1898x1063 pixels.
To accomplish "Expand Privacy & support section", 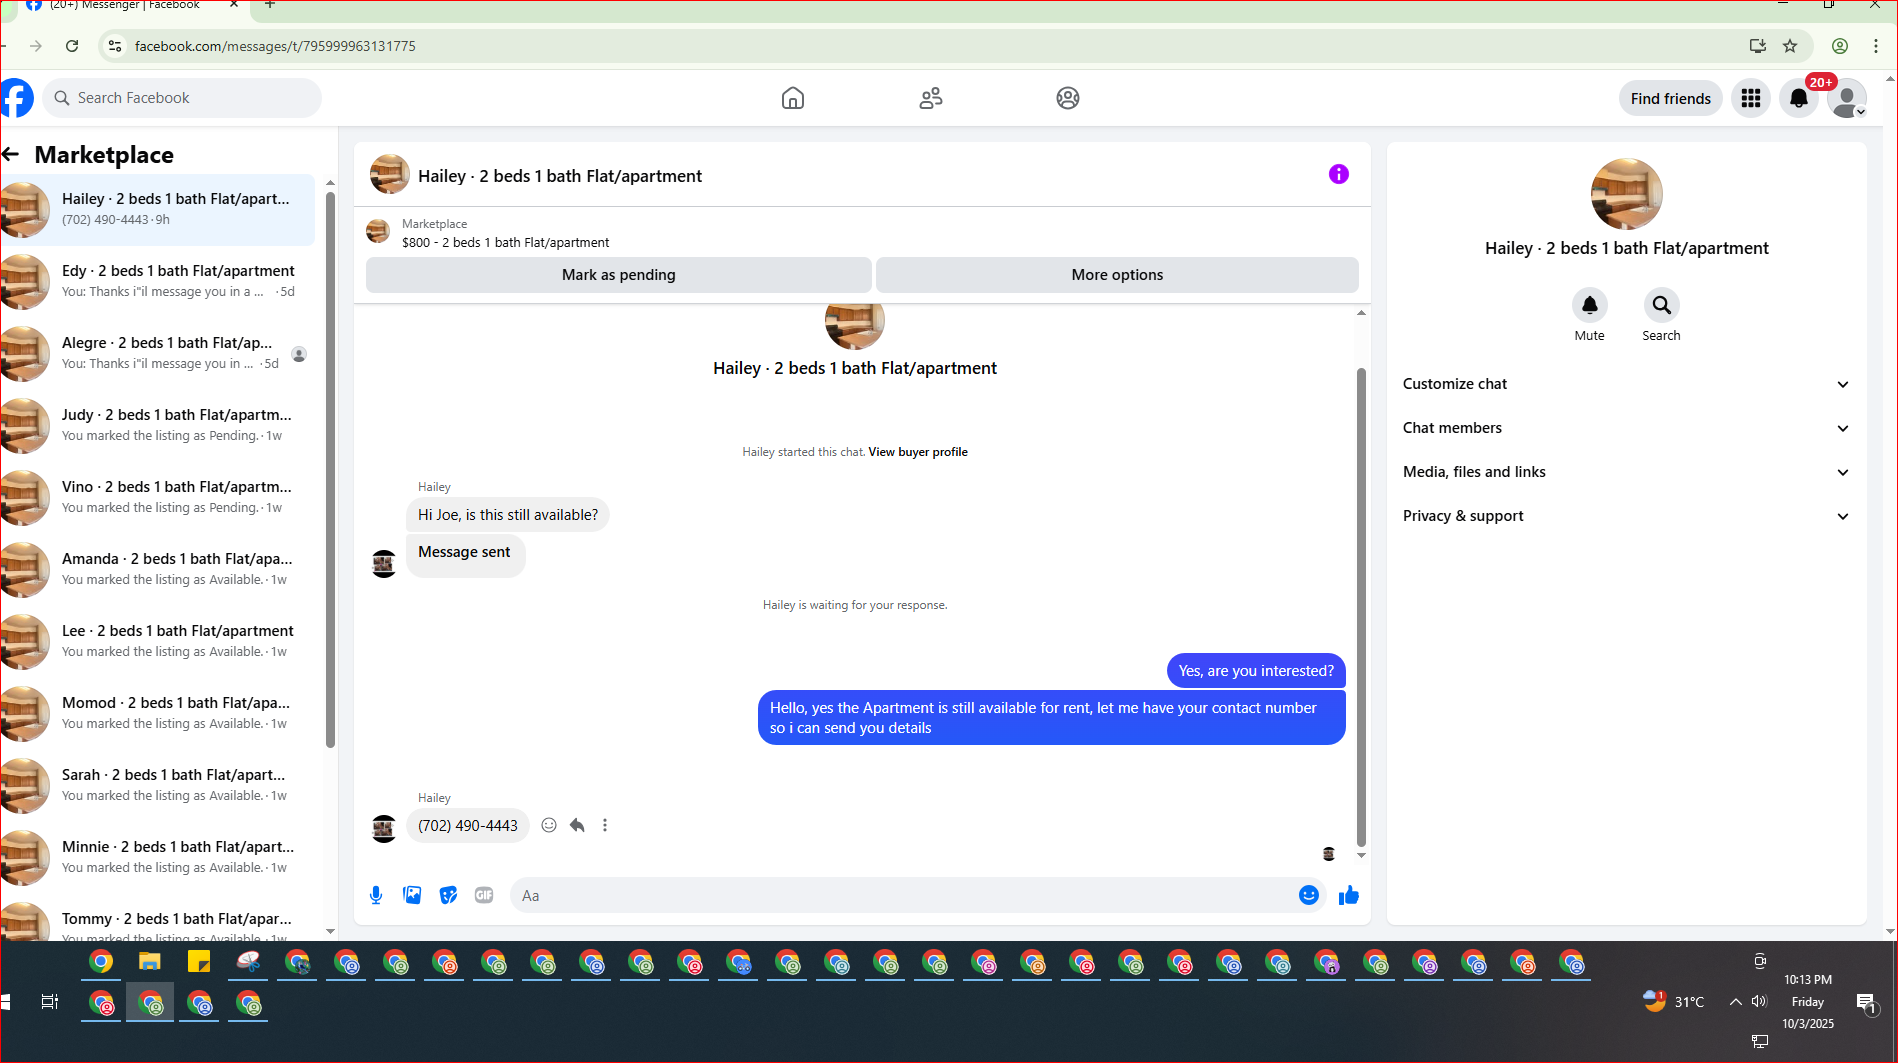I will pyautogui.click(x=1626, y=516).
